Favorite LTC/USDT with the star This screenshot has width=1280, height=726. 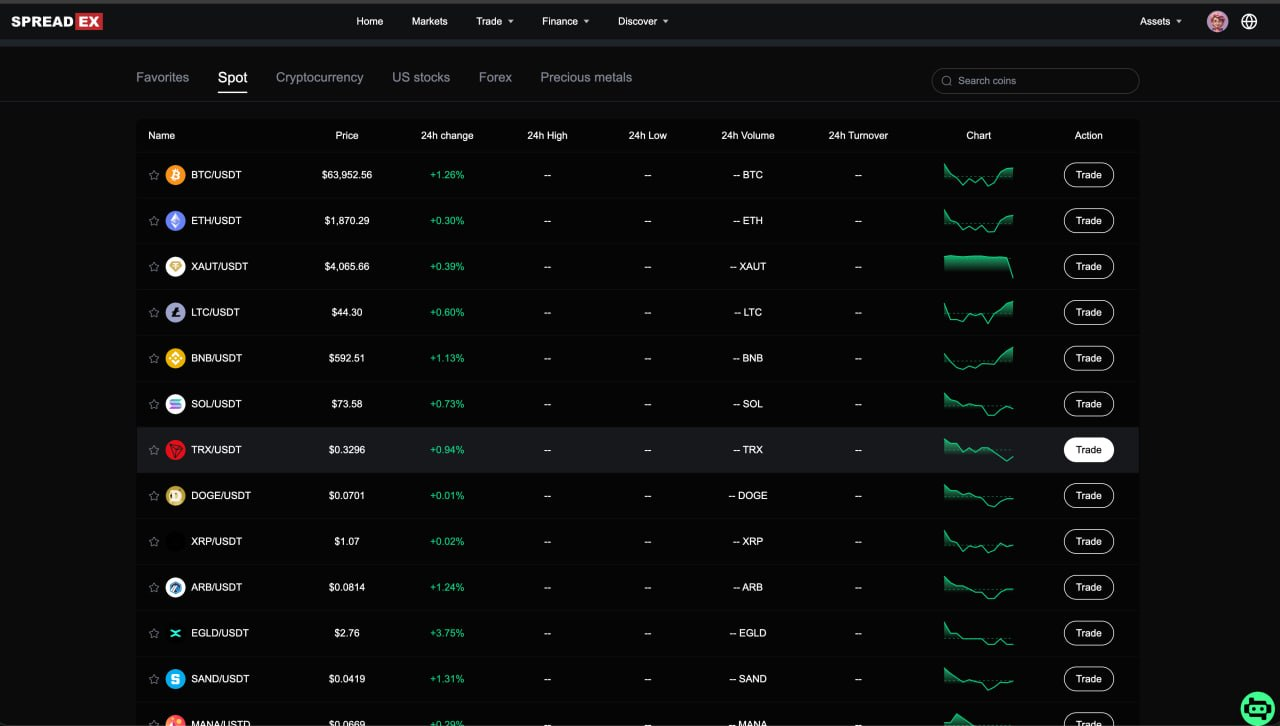[154, 313]
